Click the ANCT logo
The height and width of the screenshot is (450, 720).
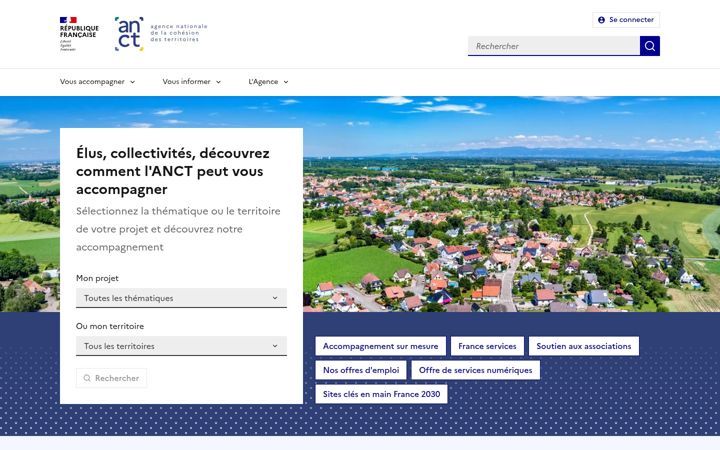tap(129, 34)
